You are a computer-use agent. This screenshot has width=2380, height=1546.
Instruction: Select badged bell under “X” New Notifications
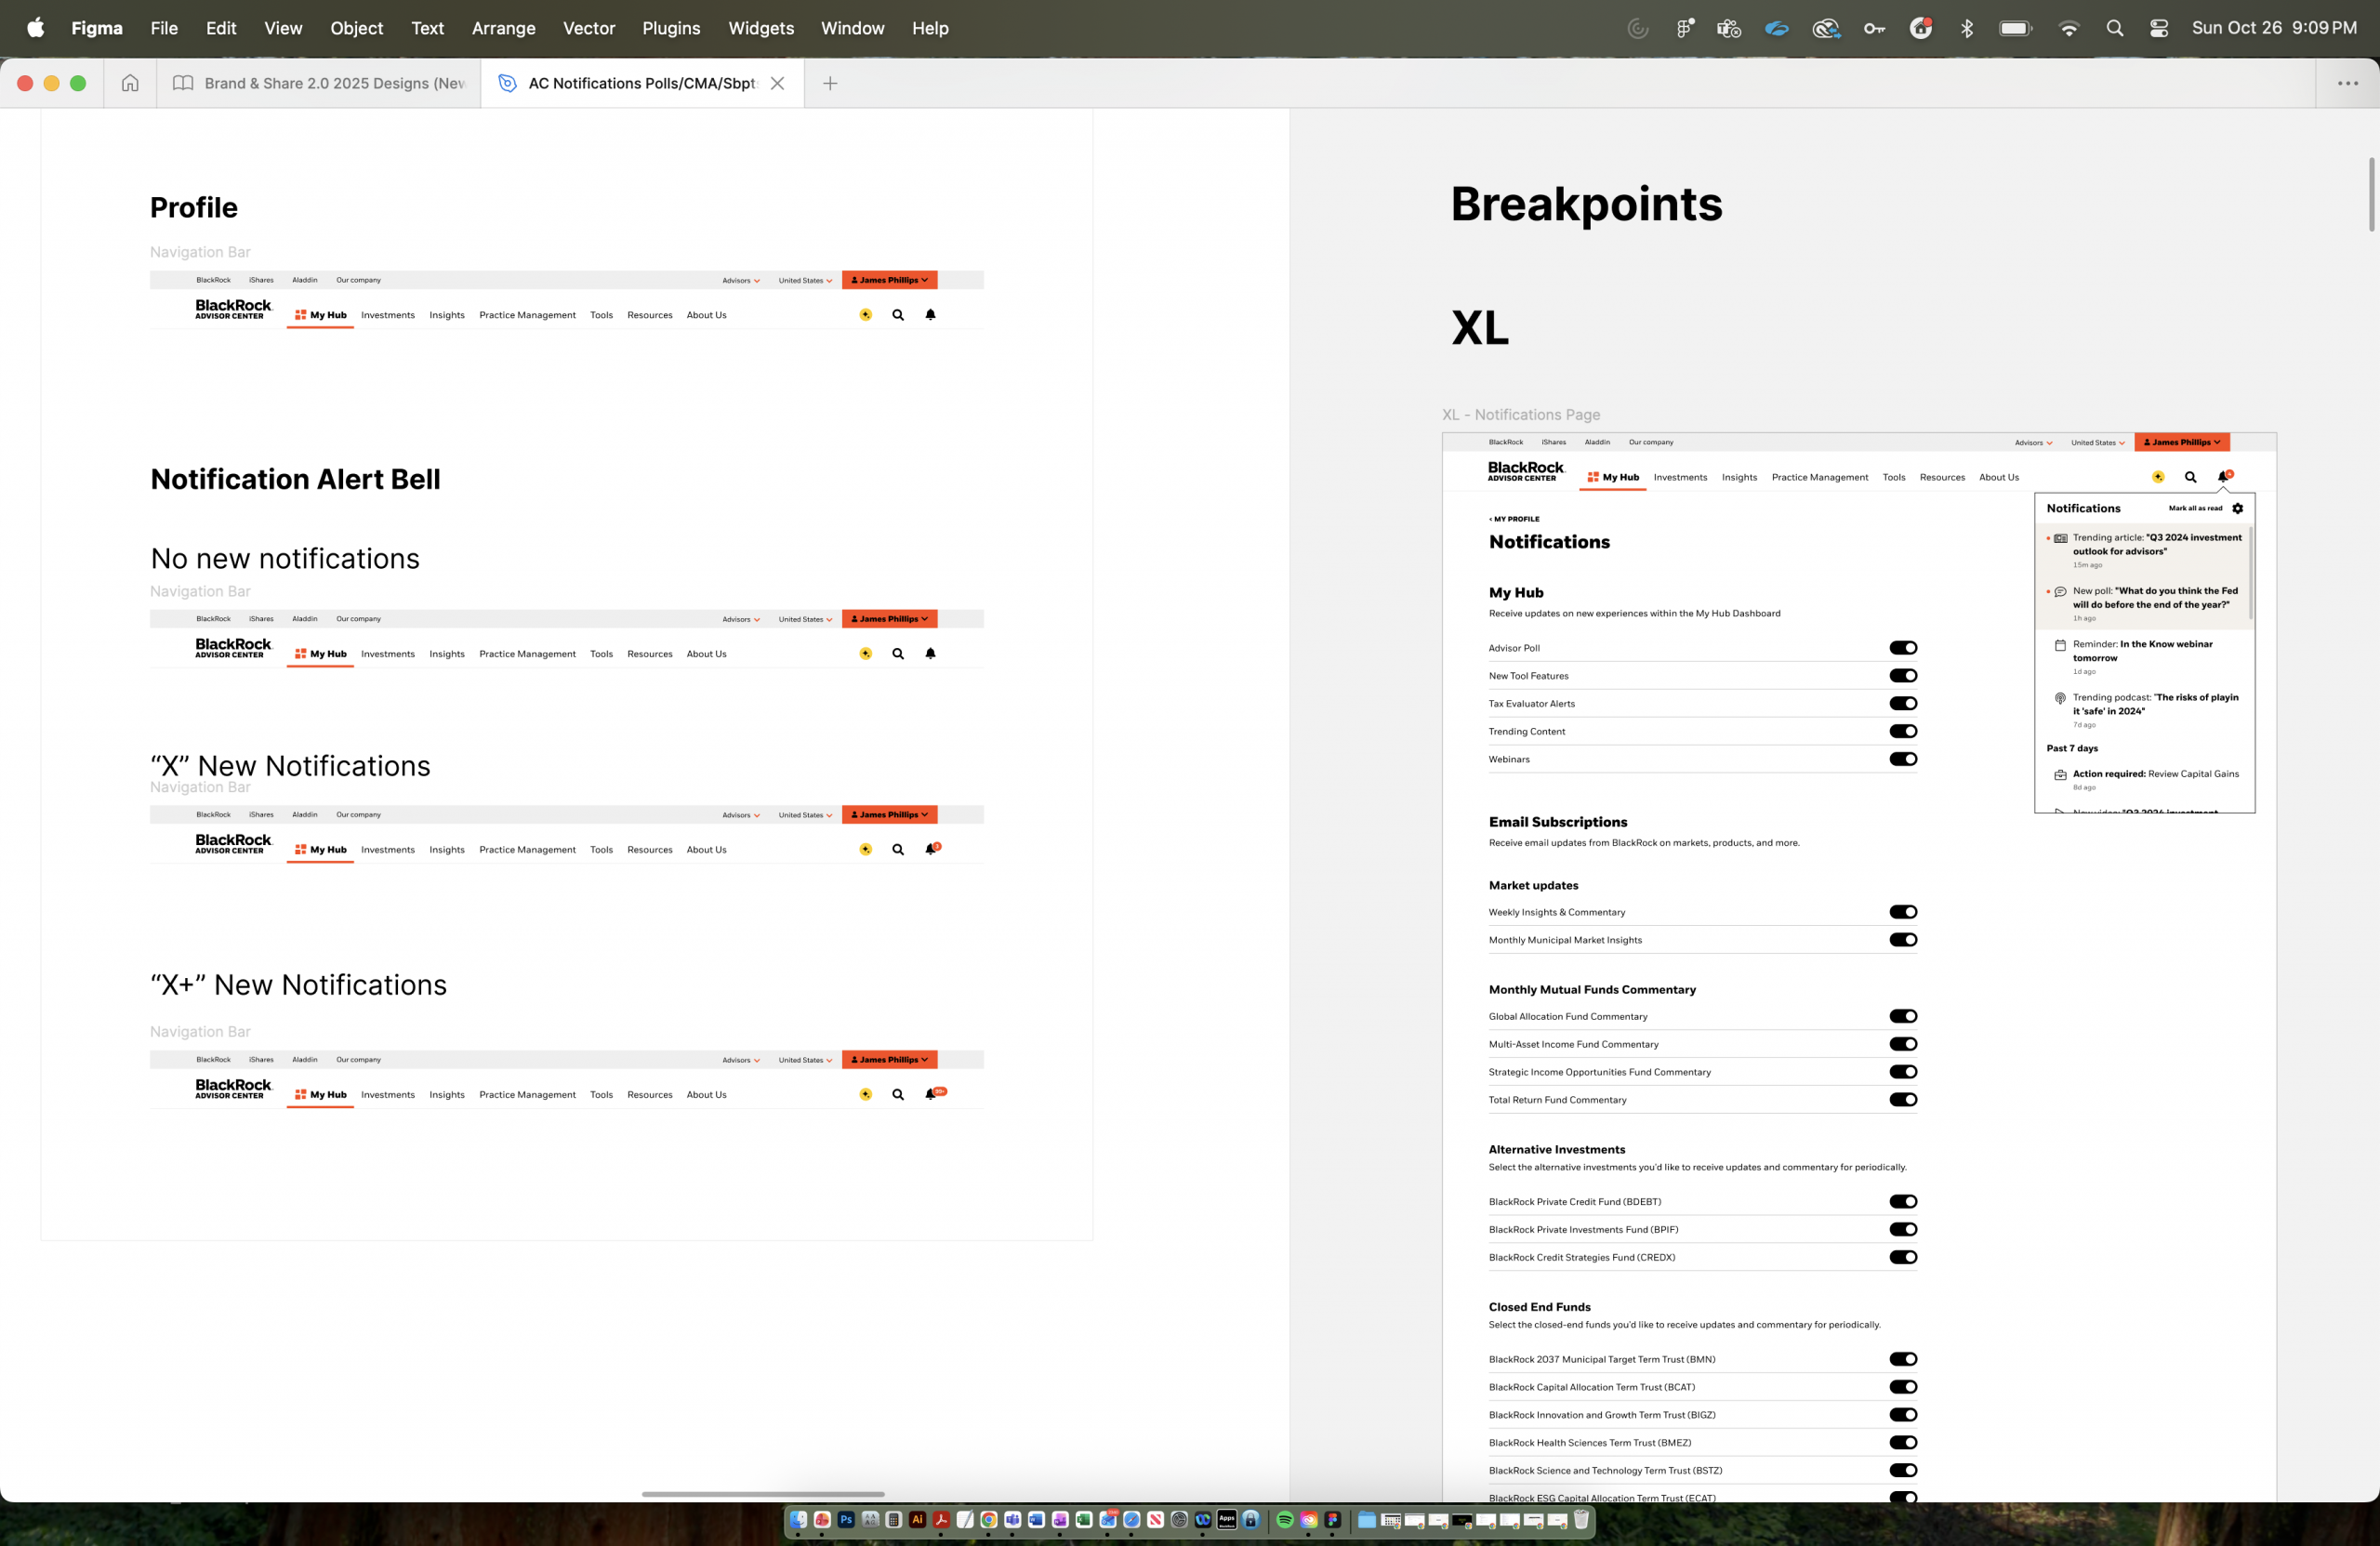932,848
